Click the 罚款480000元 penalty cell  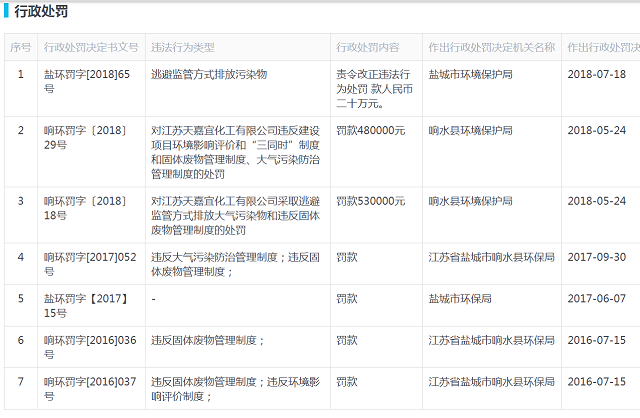371,131
